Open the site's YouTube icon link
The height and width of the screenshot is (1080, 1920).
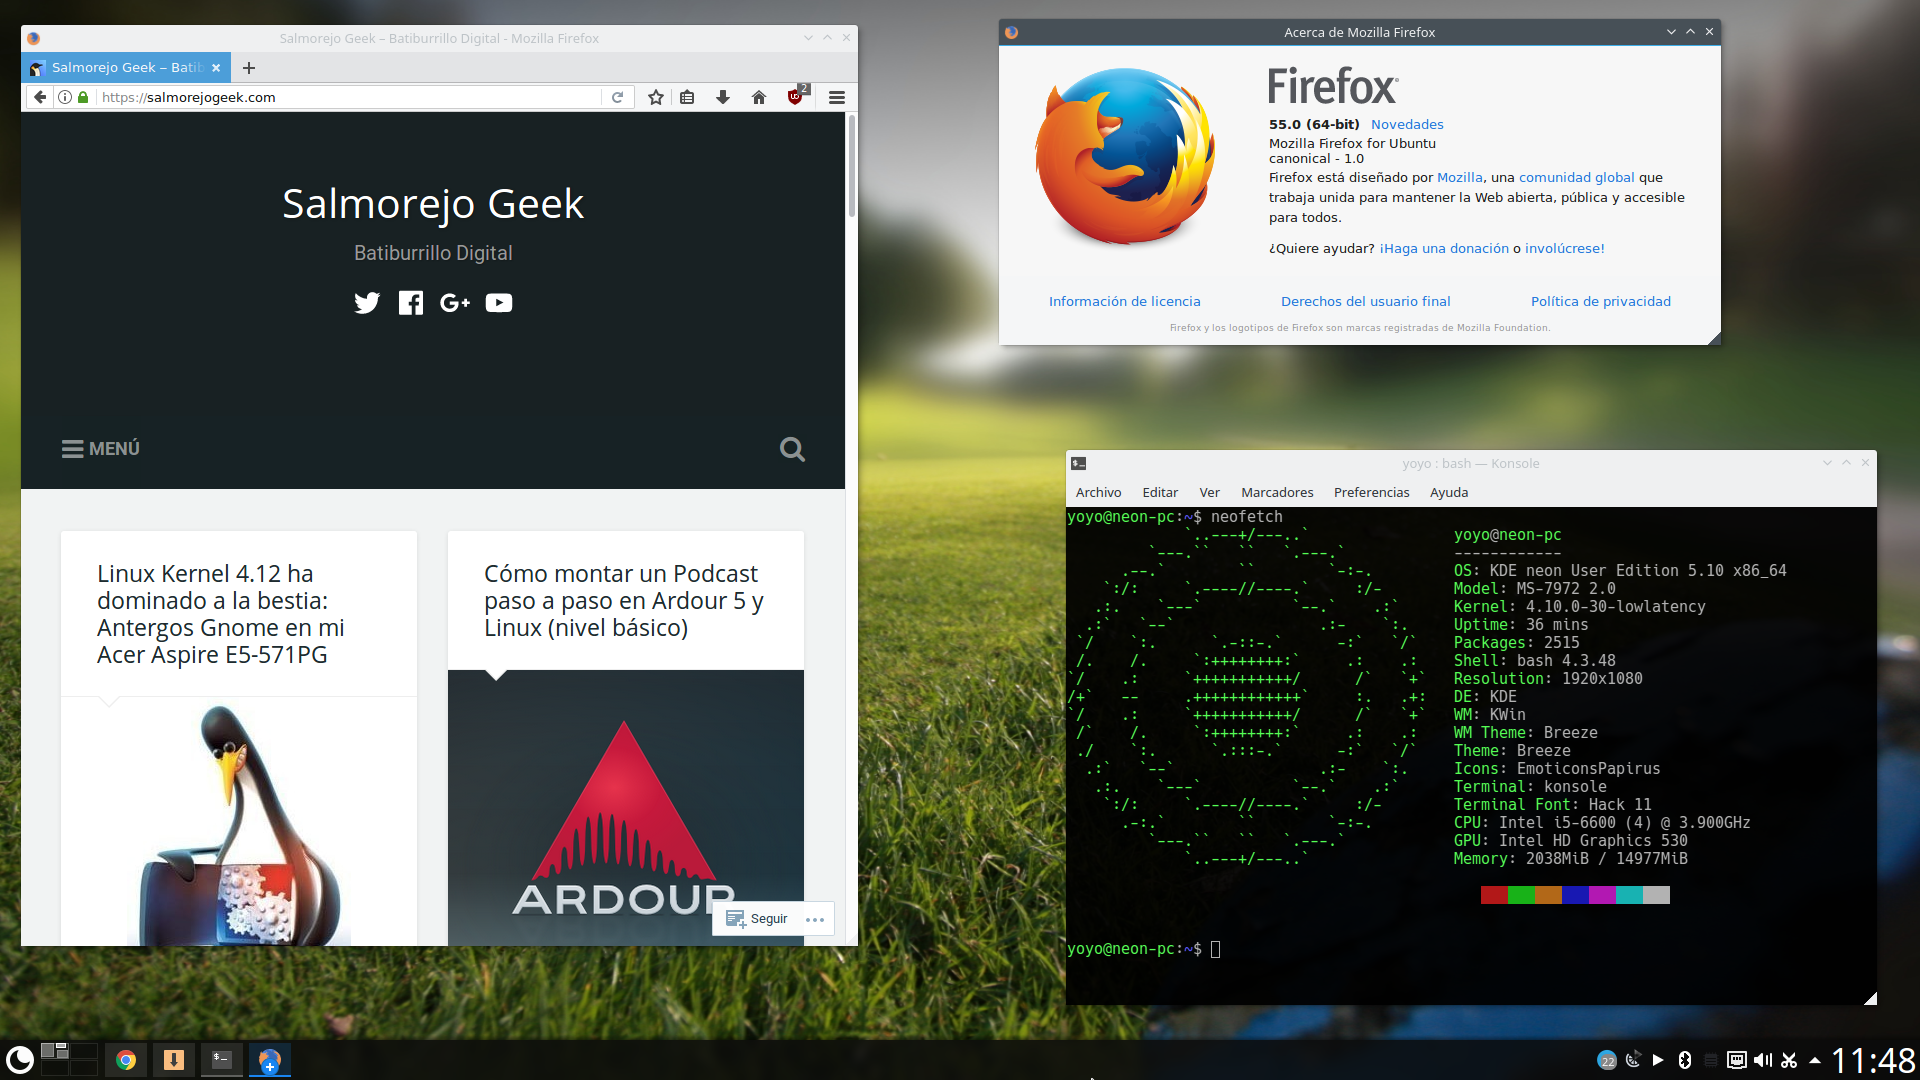[x=499, y=303]
